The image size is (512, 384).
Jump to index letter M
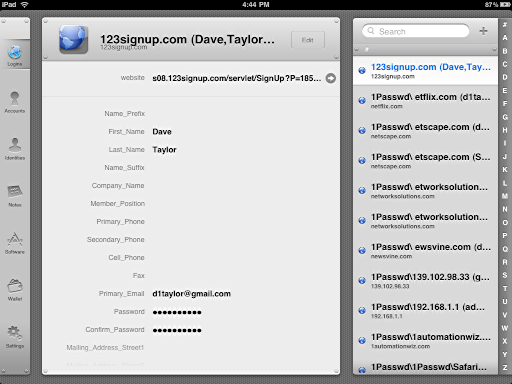pyautogui.click(x=505, y=196)
